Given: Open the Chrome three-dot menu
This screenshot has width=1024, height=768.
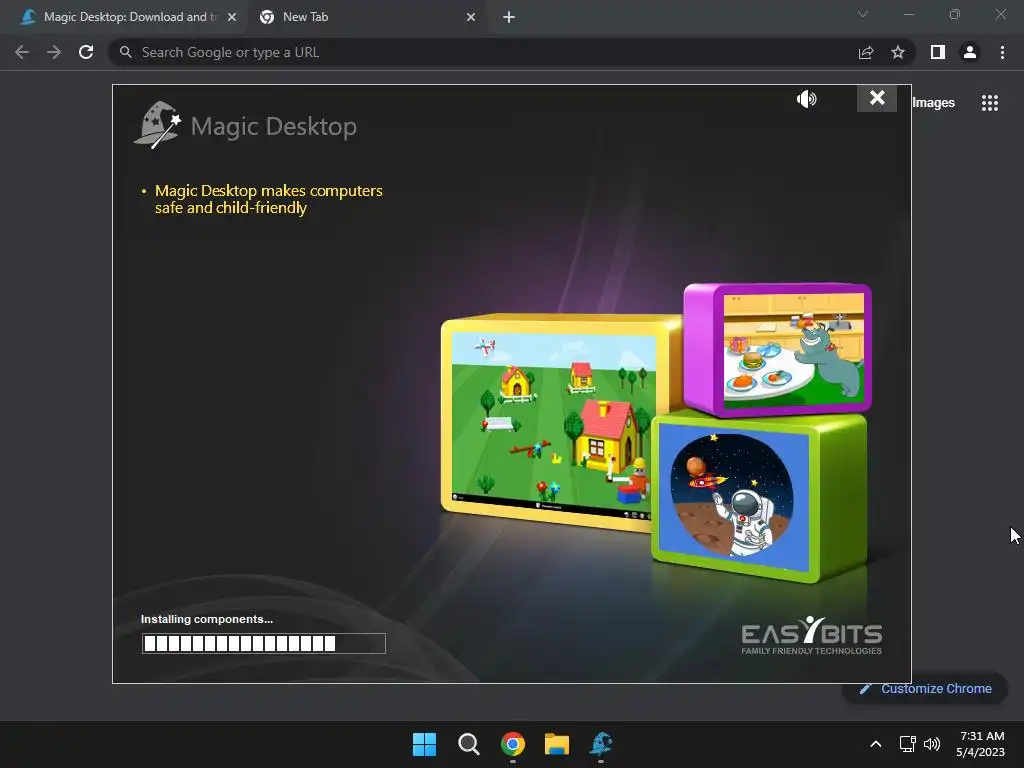Looking at the screenshot, I should [1002, 52].
